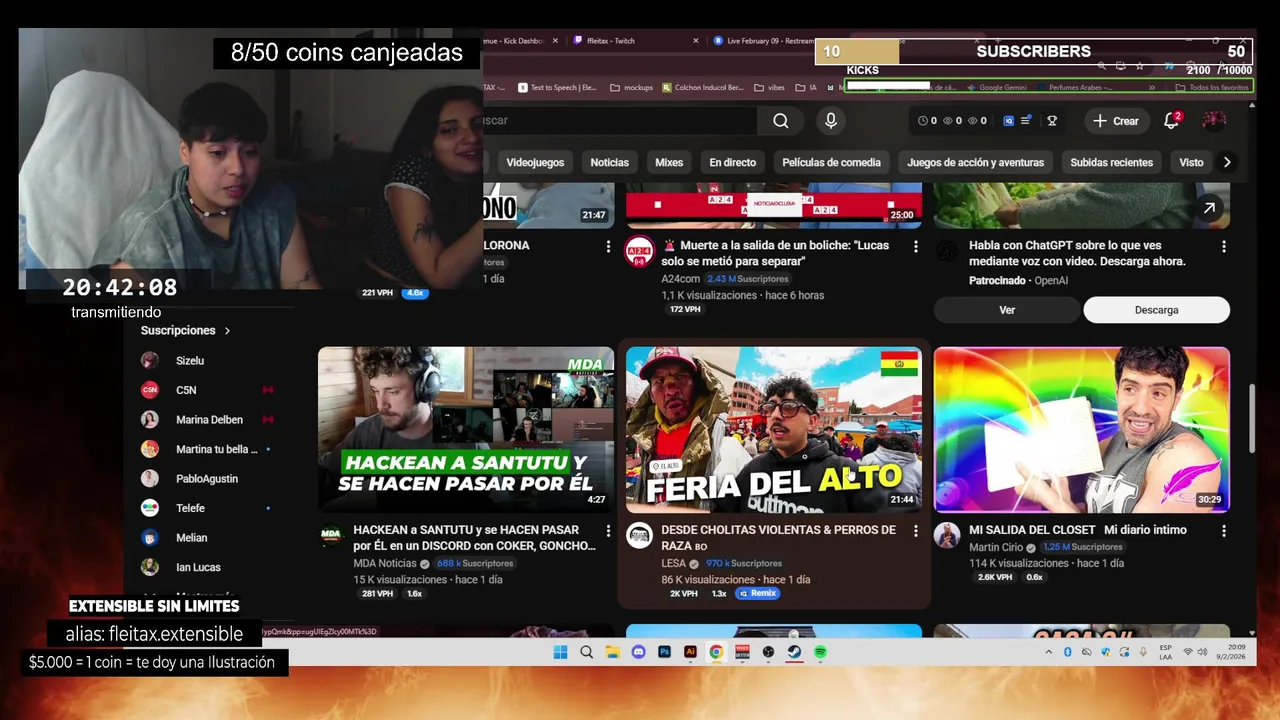Open Illustrator from the taskbar
The image size is (1280, 720).
(x=690, y=652)
